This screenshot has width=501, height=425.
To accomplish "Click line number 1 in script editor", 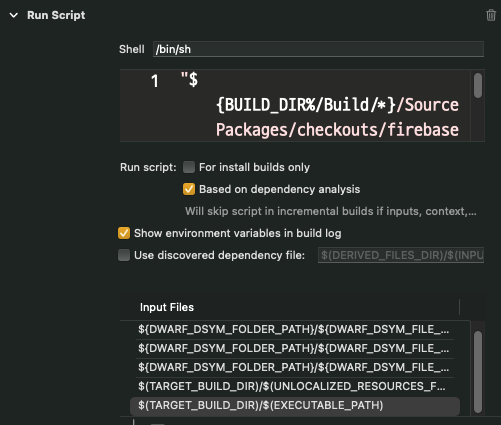I will 155,81.
